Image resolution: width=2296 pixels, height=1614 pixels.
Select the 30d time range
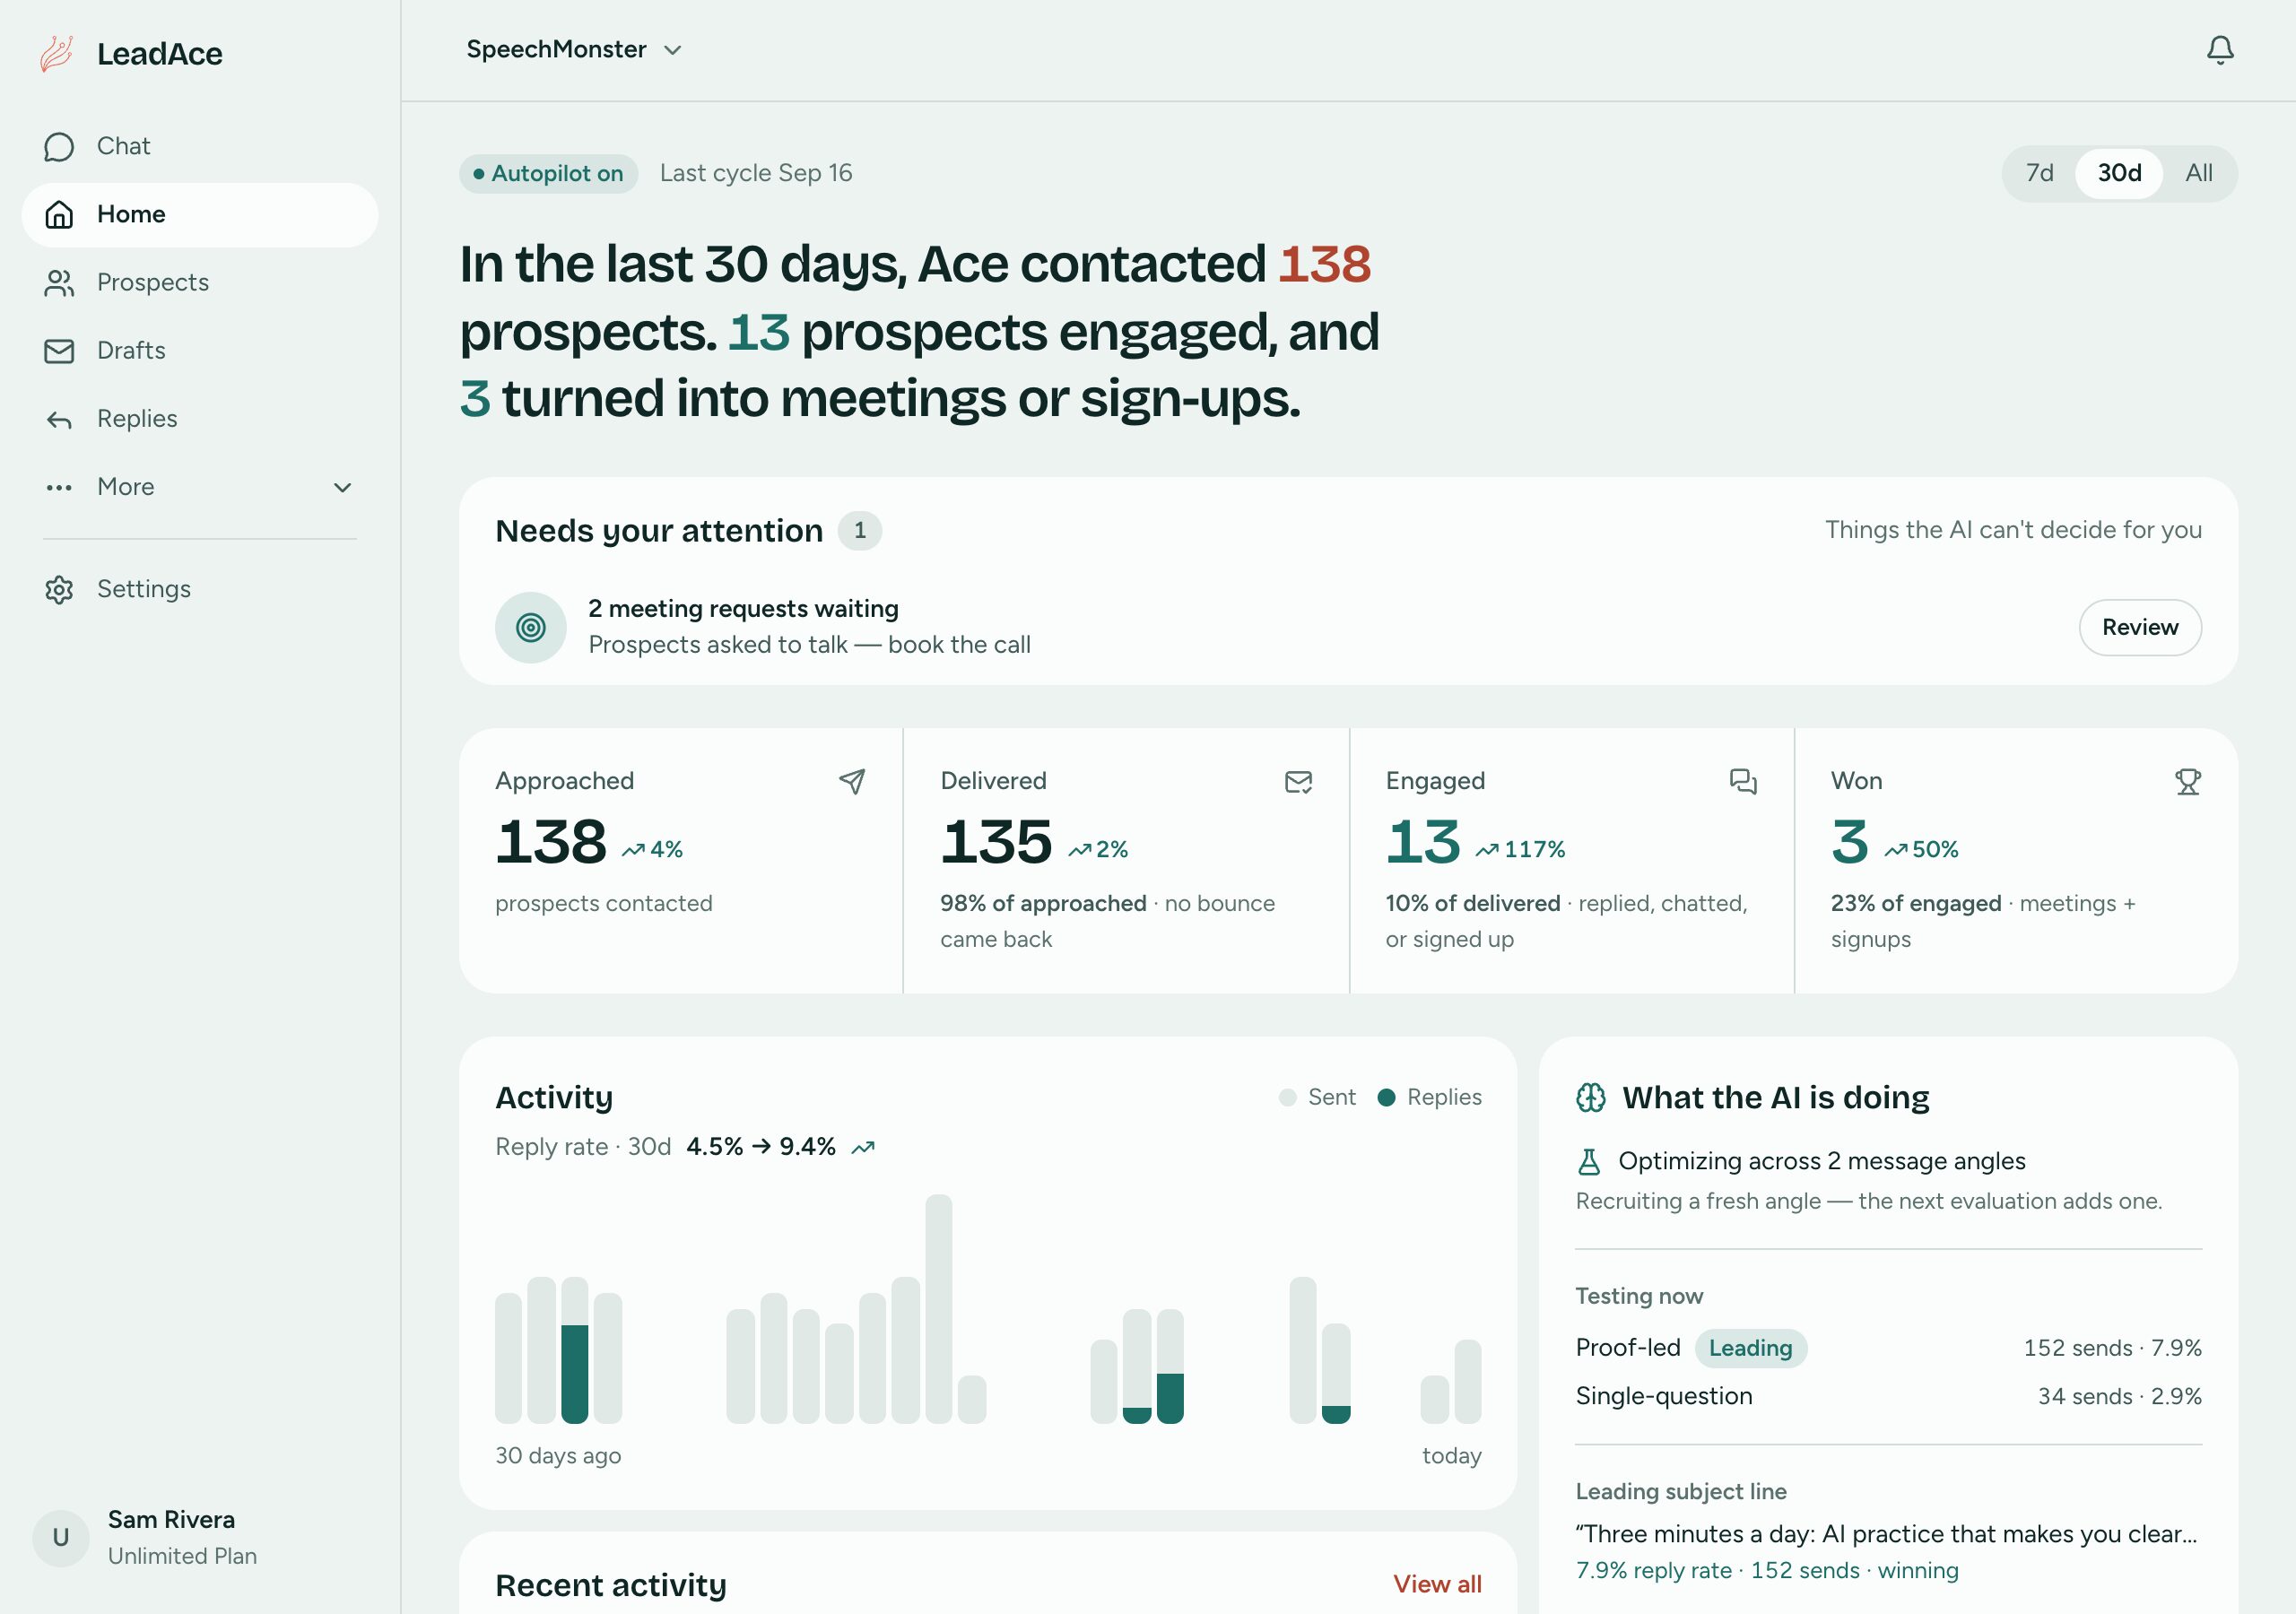coord(2119,174)
